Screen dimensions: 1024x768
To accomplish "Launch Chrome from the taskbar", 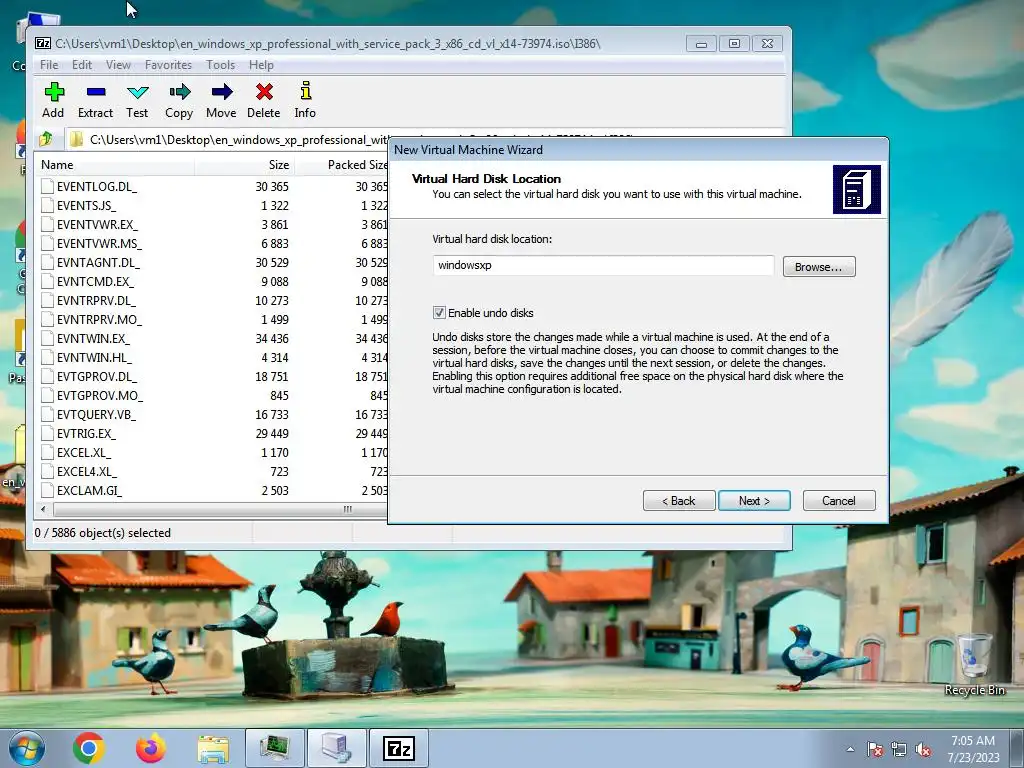I will coord(89,748).
